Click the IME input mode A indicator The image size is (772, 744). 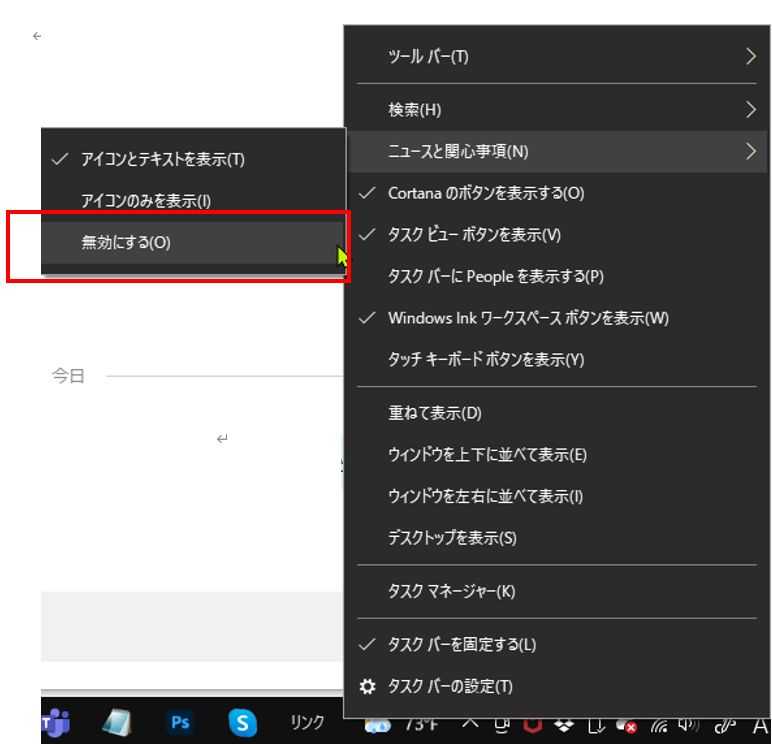coord(761,725)
